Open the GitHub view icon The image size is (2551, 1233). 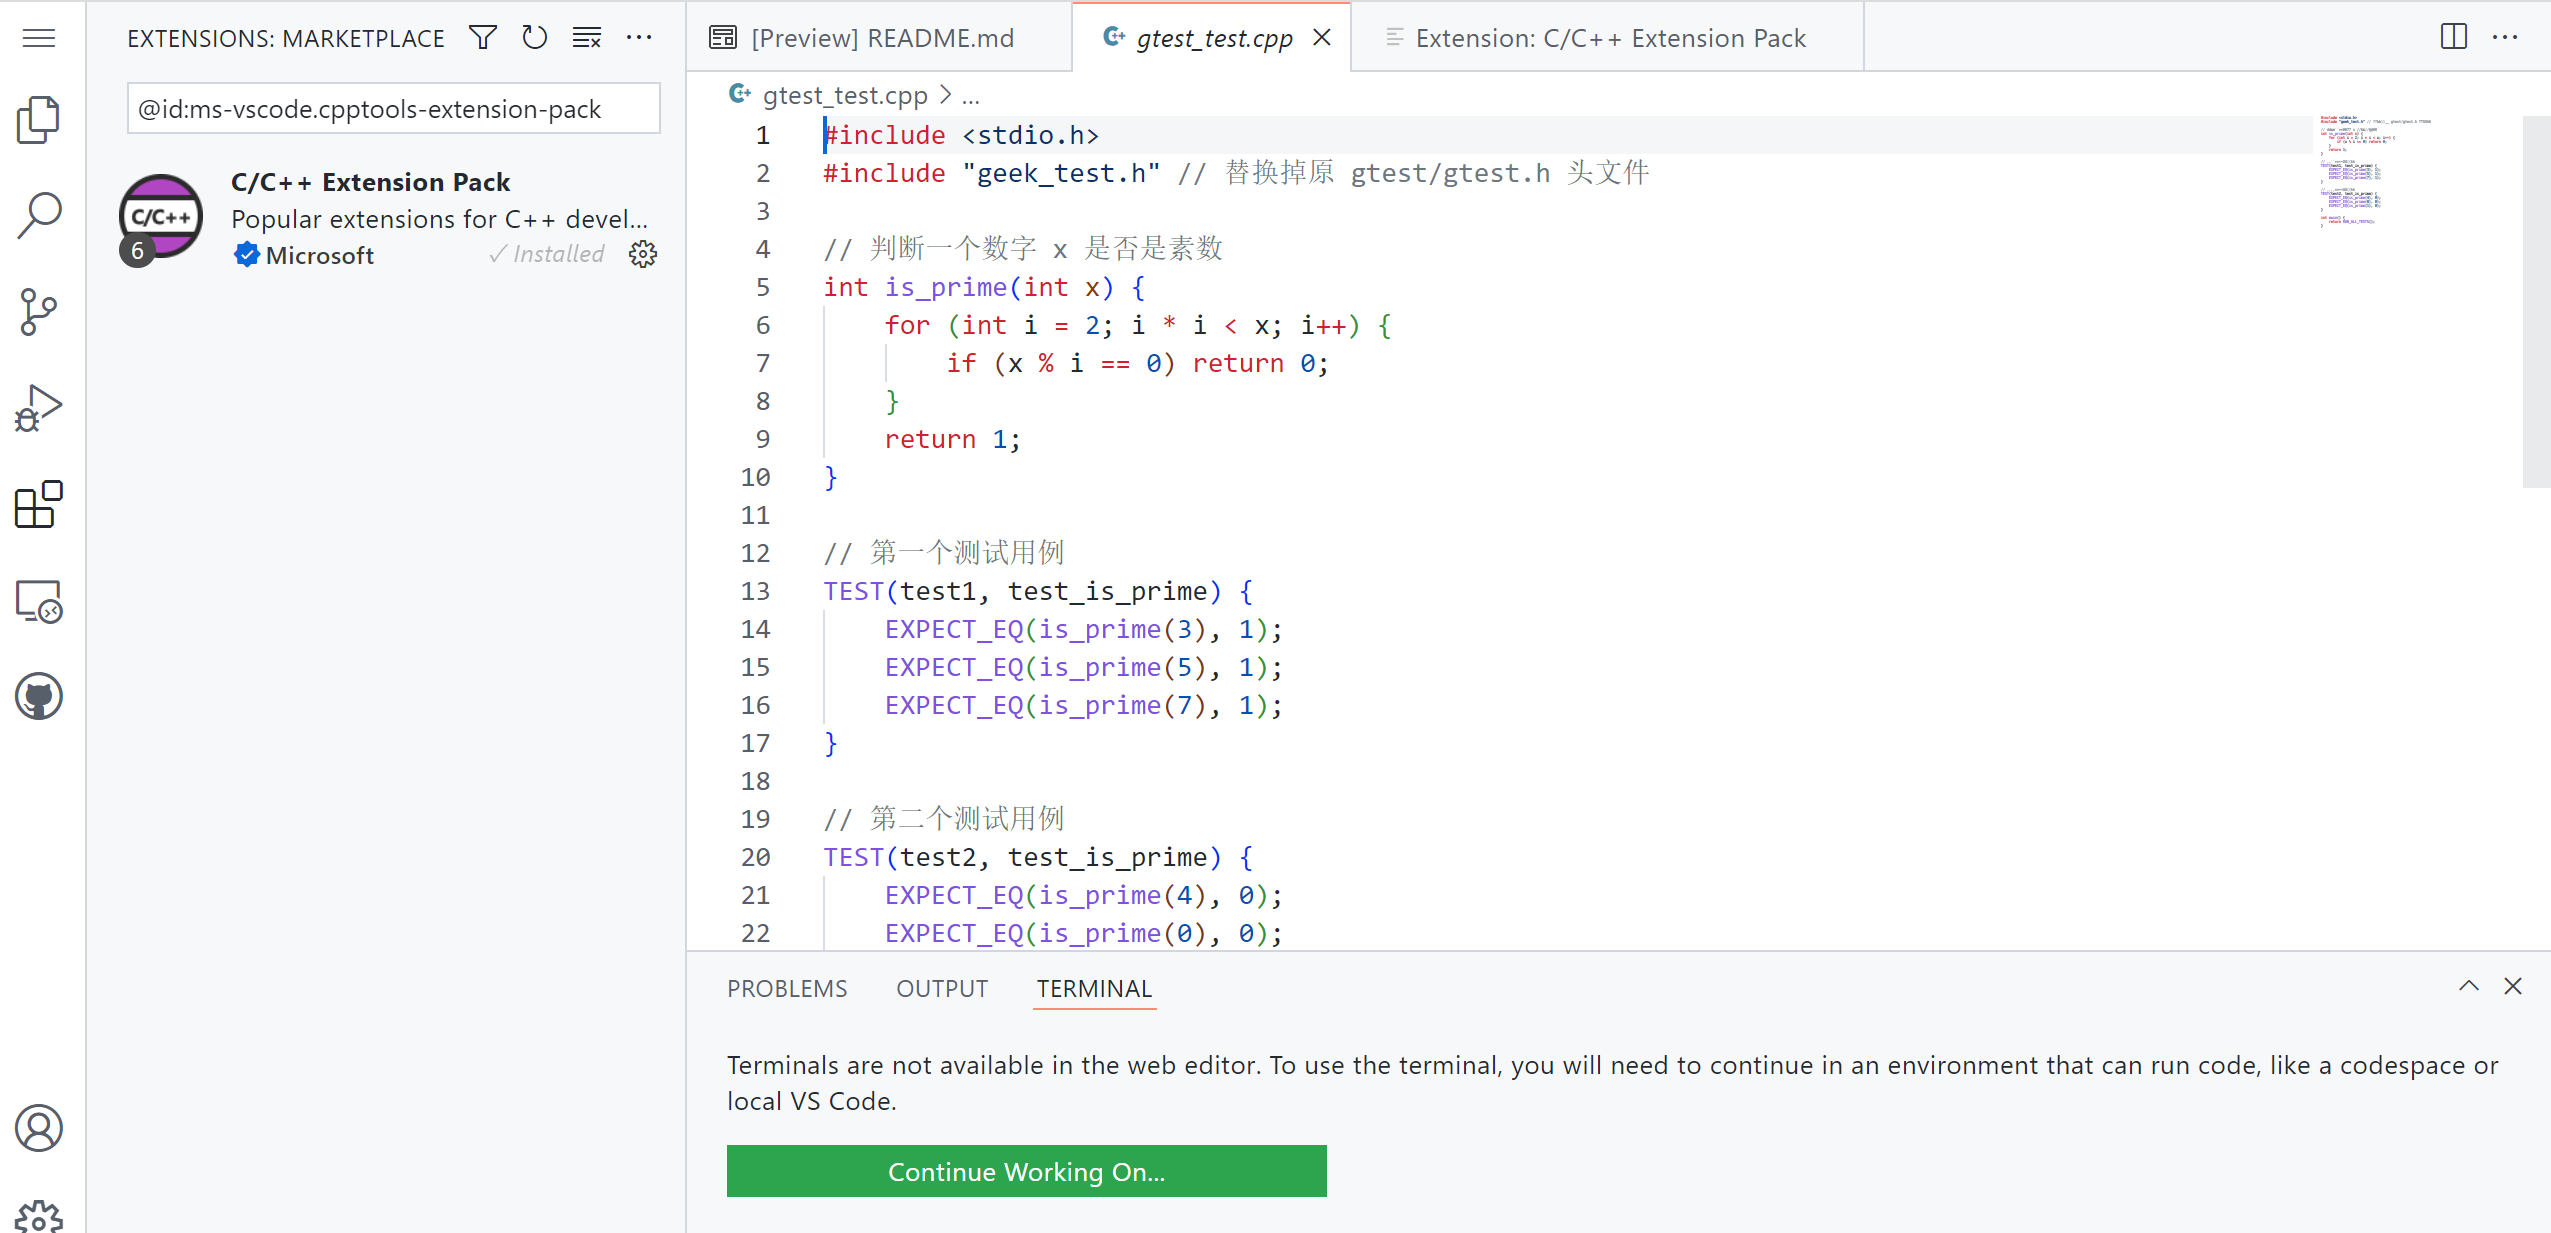(39, 696)
